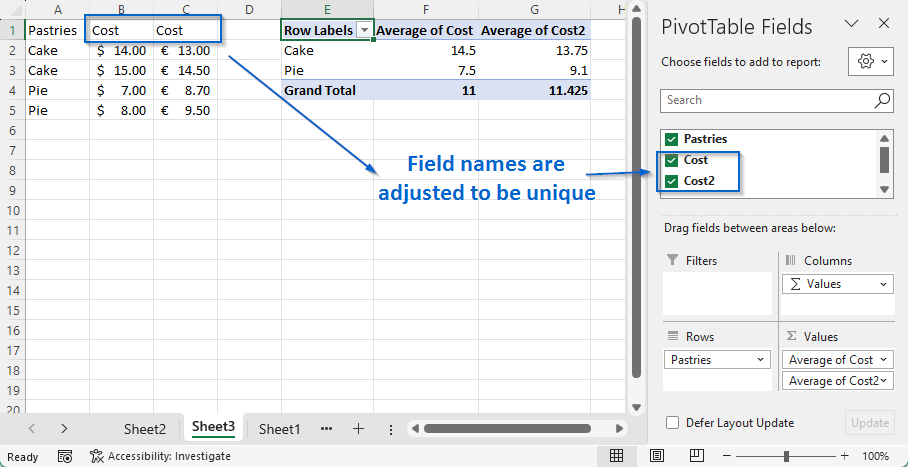The width and height of the screenshot is (908, 467).
Task: Click the macro recording status bar icon
Action: click(x=65, y=457)
